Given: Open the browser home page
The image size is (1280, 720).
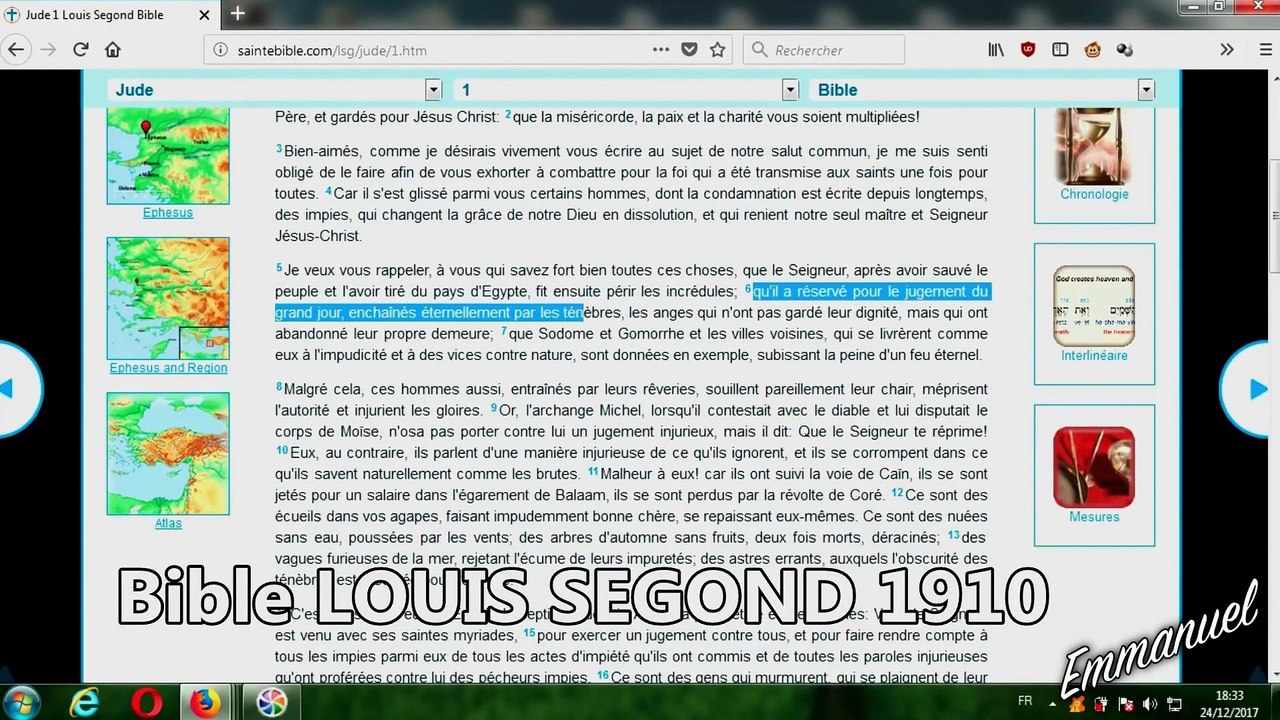Looking at the screenshot, I should 112,50.
